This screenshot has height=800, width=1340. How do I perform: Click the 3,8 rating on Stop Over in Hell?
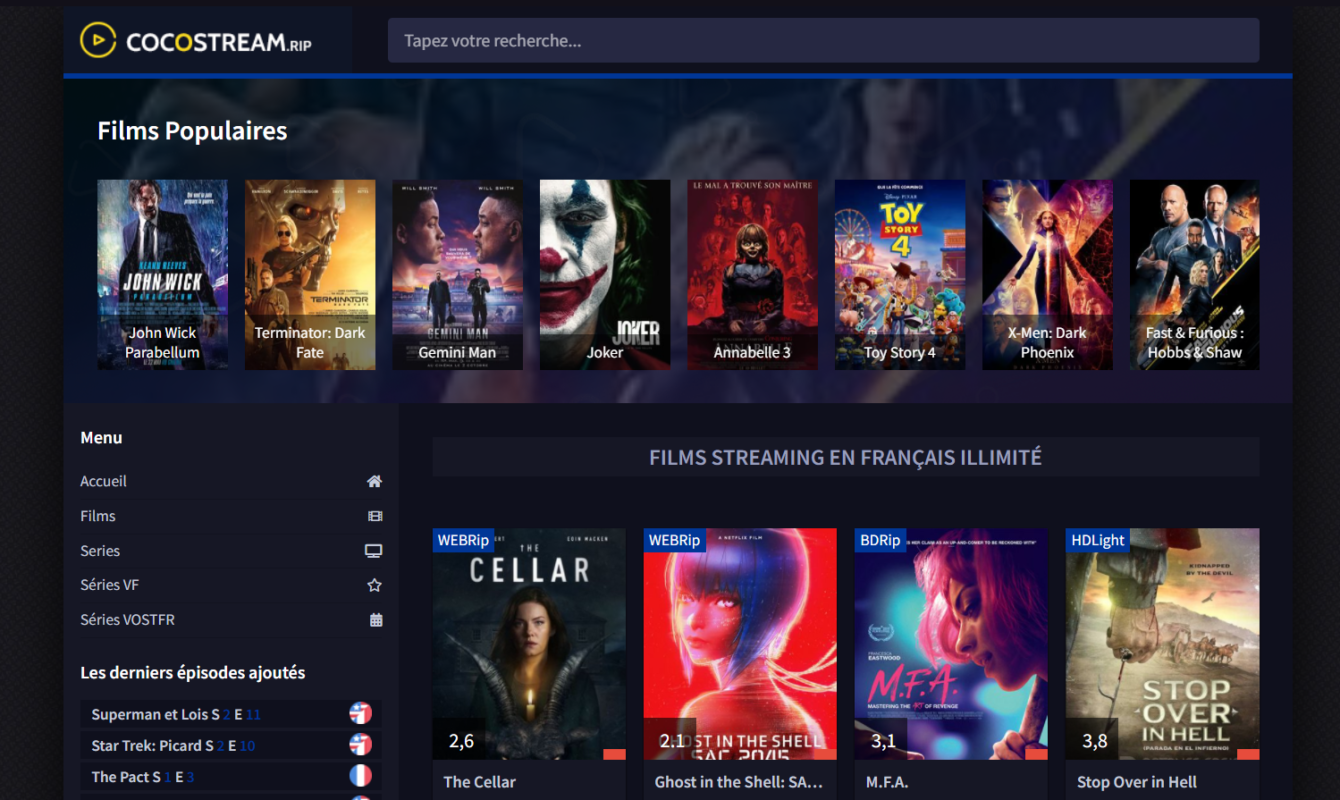[x=1094, y=741]
